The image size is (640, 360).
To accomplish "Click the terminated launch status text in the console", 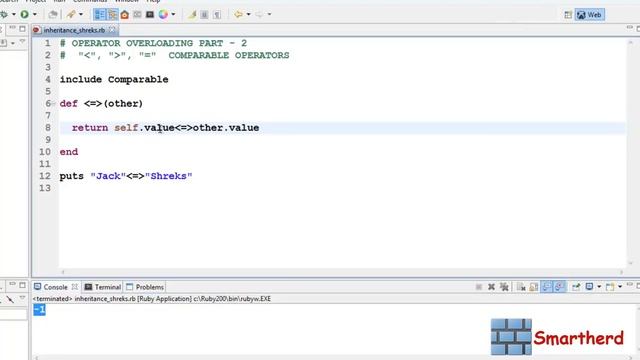I will [x=151, y=299].
